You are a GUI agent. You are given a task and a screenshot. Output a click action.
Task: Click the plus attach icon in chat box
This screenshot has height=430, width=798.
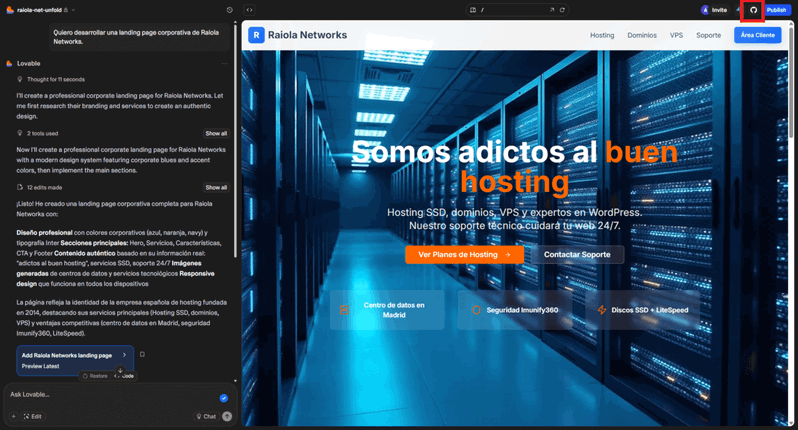(x=14, y=416)
